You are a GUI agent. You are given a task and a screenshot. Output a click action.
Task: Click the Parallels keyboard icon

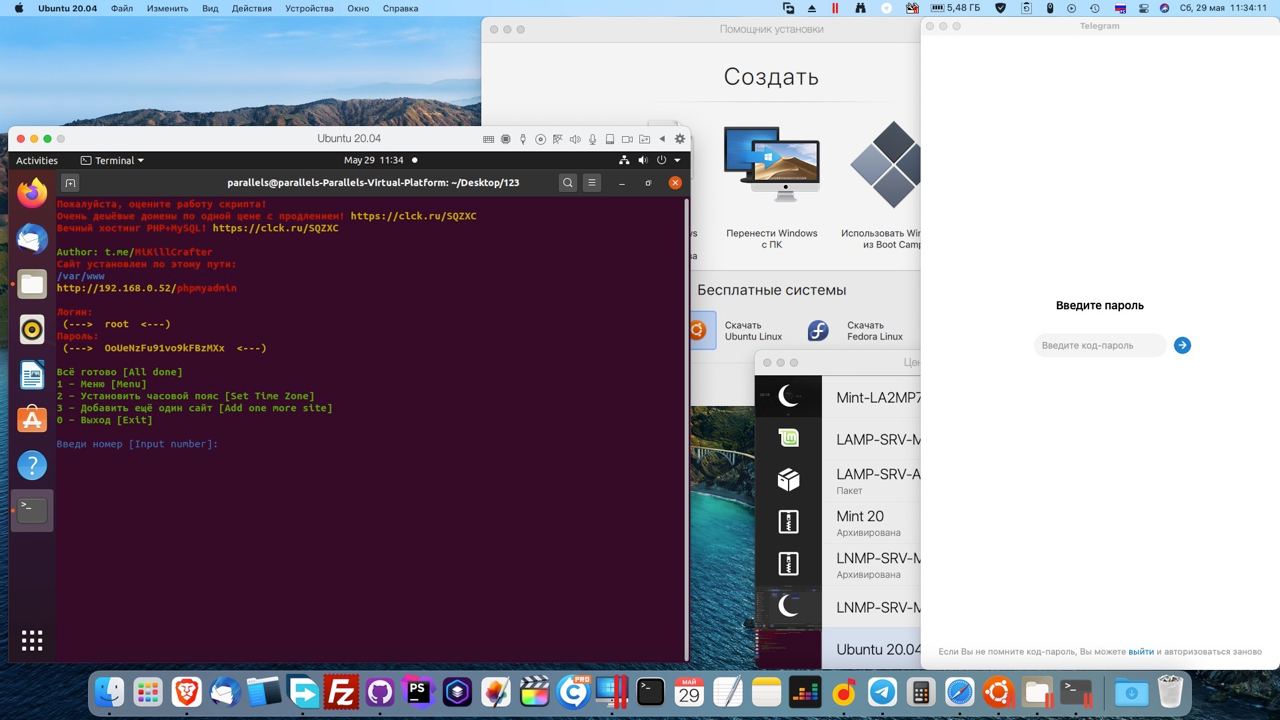point(488,139)
